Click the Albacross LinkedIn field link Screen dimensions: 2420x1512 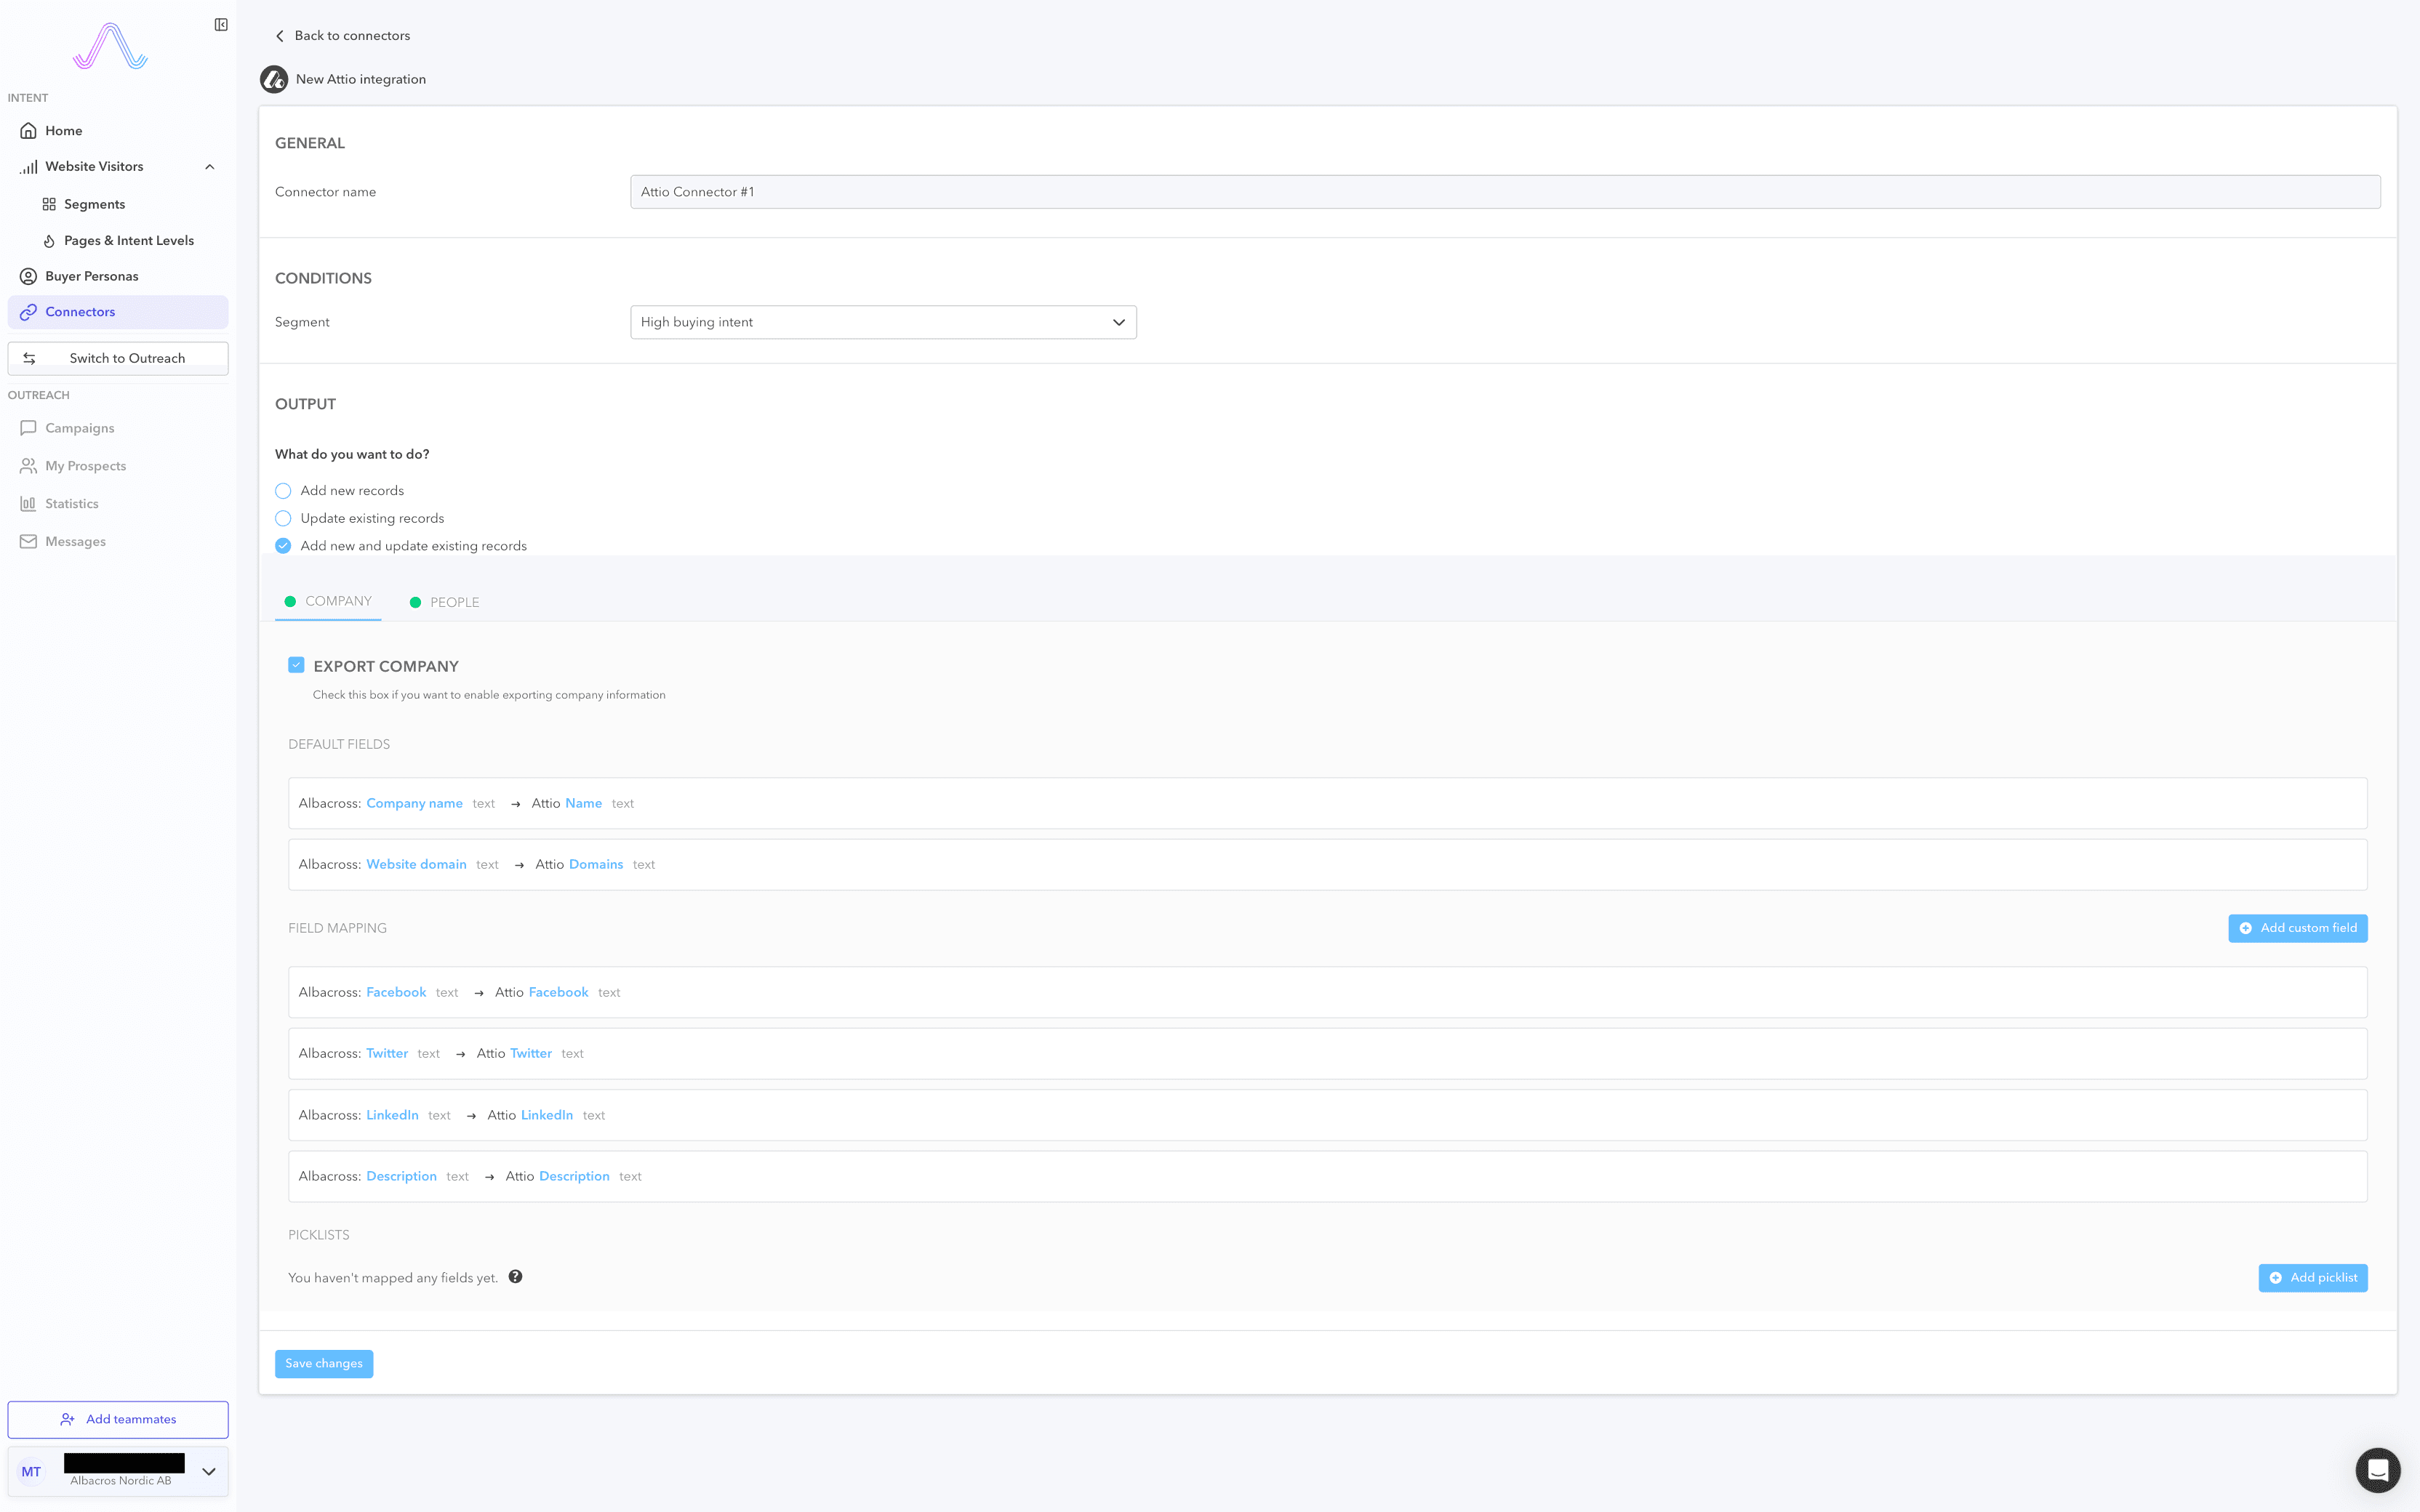(392, 1116)
